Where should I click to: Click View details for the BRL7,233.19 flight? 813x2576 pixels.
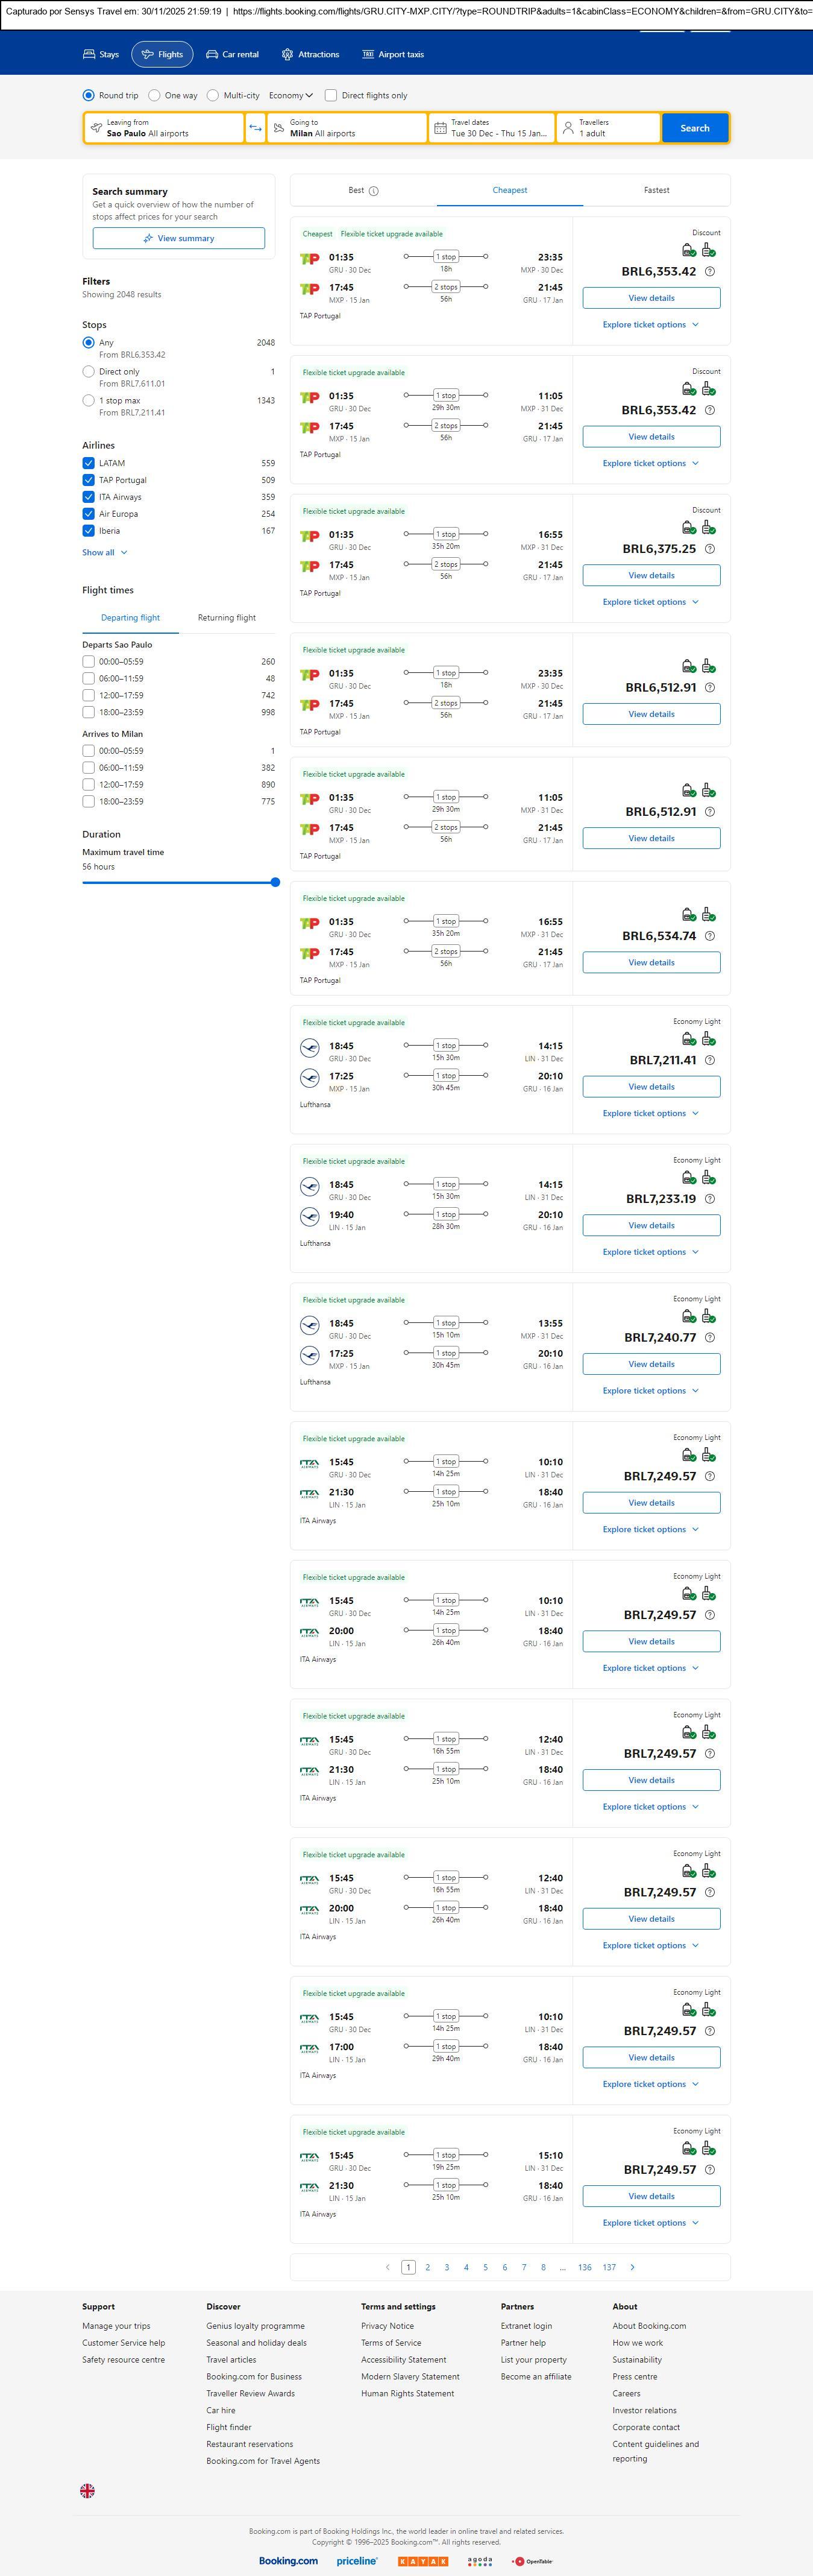tap(651, 1225)
